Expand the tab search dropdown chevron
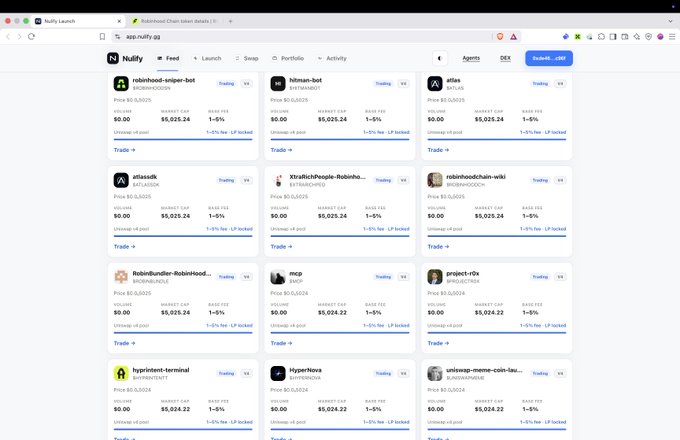680x440 pixels. (x=670, y=21)
